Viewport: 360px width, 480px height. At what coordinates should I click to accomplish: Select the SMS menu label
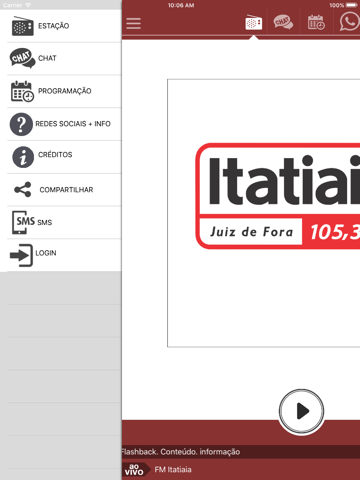pyautogui.click(x=45, y=222)
